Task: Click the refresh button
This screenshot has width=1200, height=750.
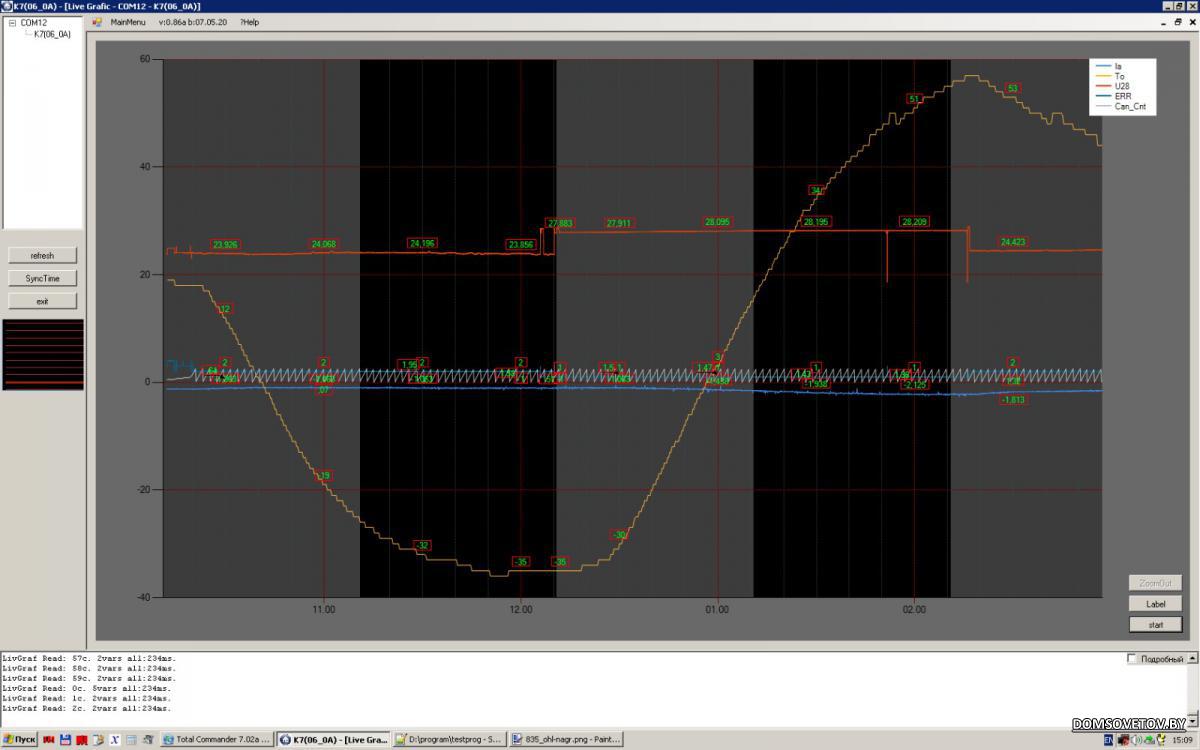Action: [x=42, y=256]
